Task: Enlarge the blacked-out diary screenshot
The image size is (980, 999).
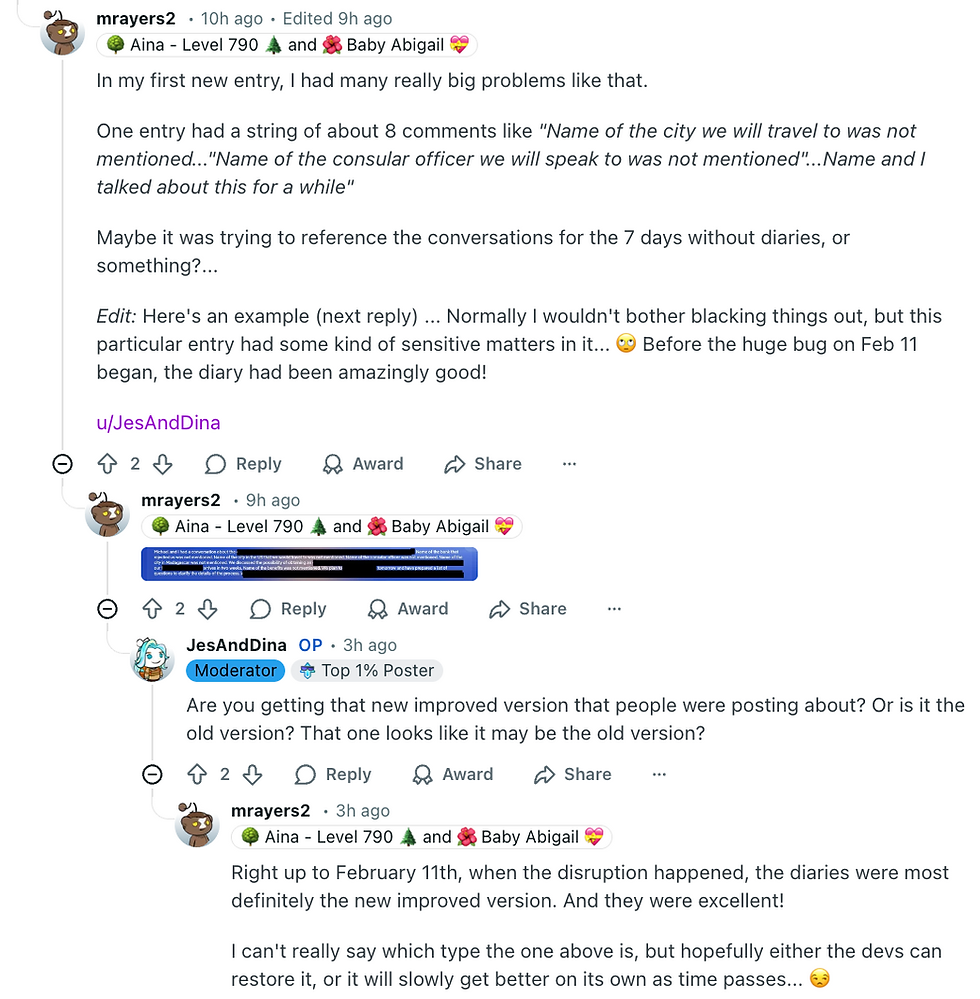Action: tap(309, 563)
